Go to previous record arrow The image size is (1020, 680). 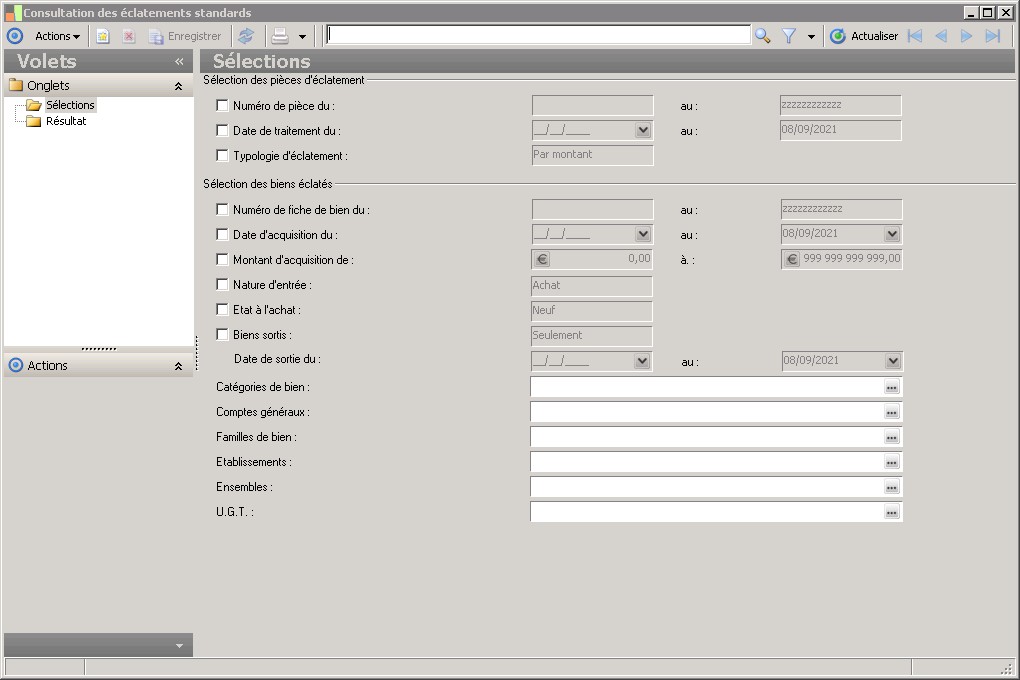(941, 36)
